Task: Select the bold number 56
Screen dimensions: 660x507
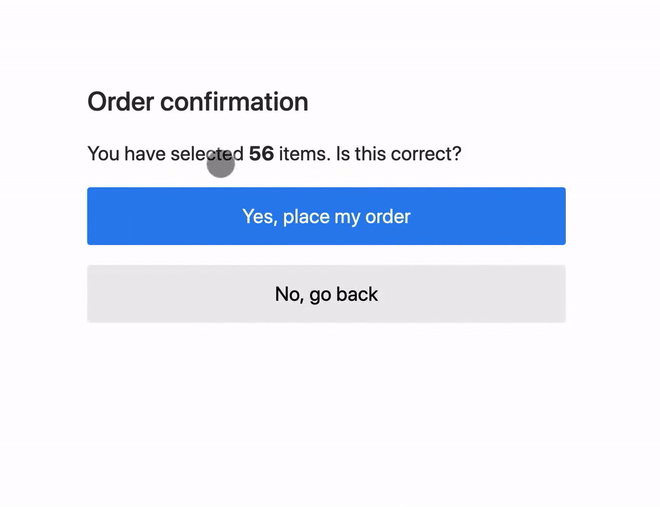Action: pyautogui.click(x=261, y=154)
